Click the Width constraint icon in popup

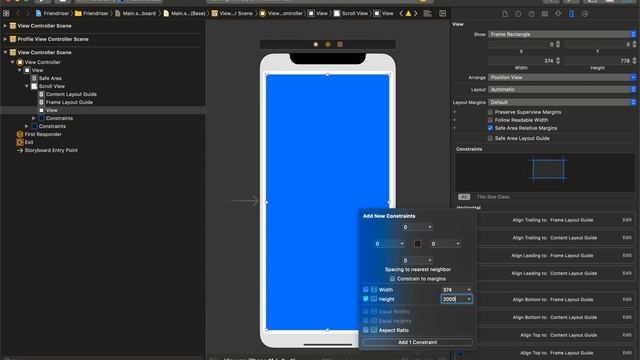click(374, 289)
